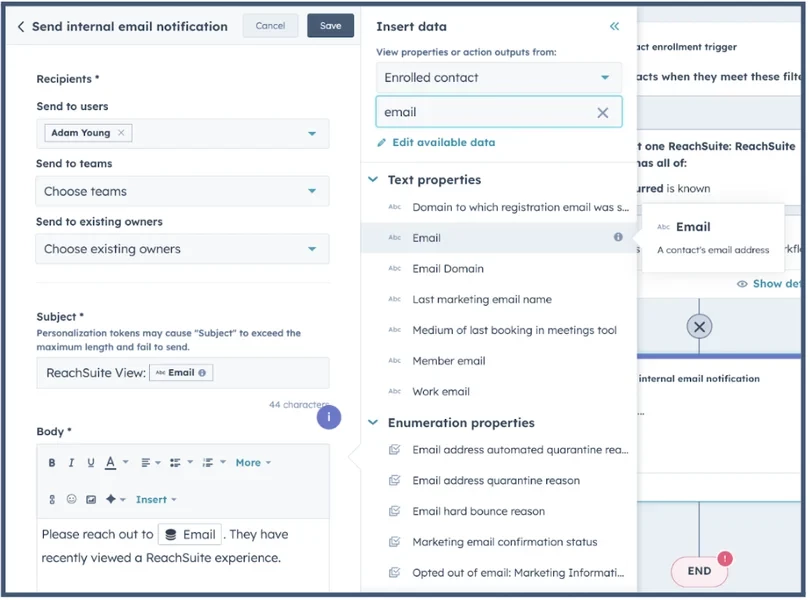This screenshot has height=600, width=810.
Task: Apply italic formatting in the body toolbar
Action: coord(71,463)
